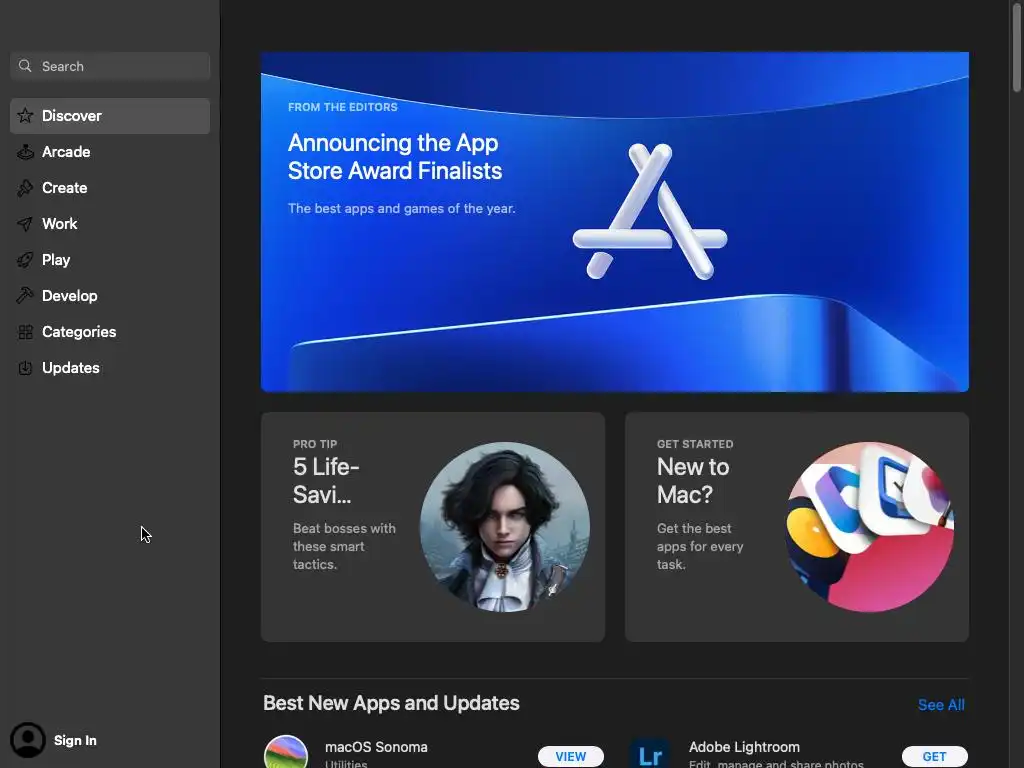Viewport: 1024px width, 768px height.
Task: Click the magnifying glass search icon
Action: click(x=25, y=66)
